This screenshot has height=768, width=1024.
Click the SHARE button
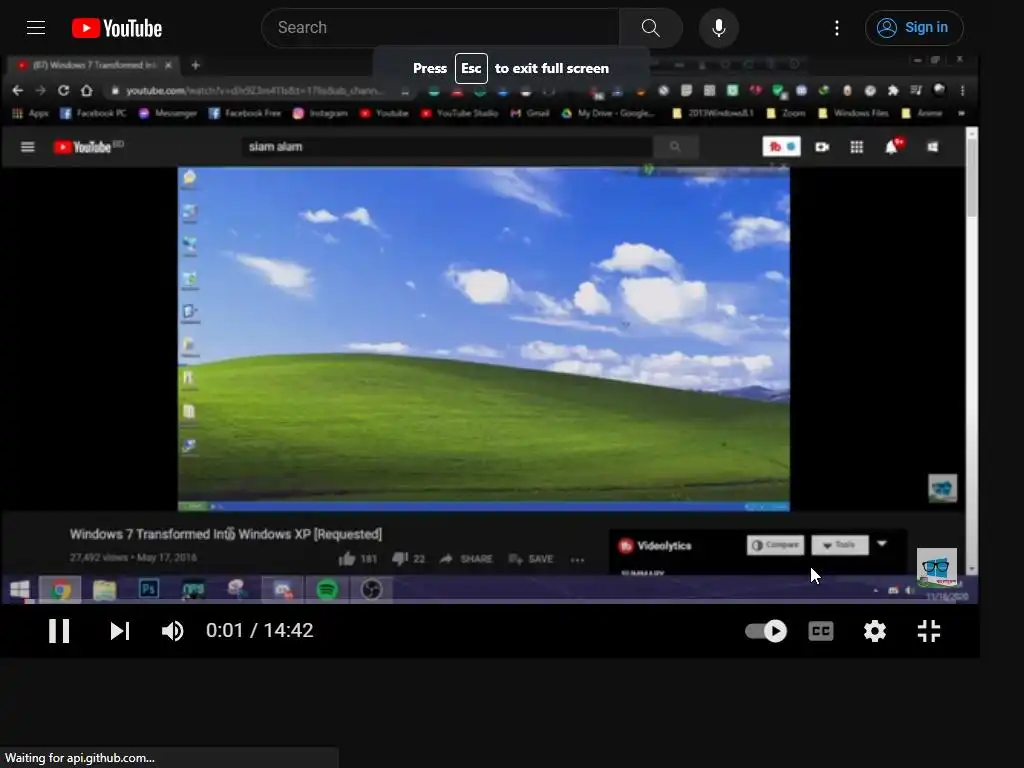pos(466,558)
